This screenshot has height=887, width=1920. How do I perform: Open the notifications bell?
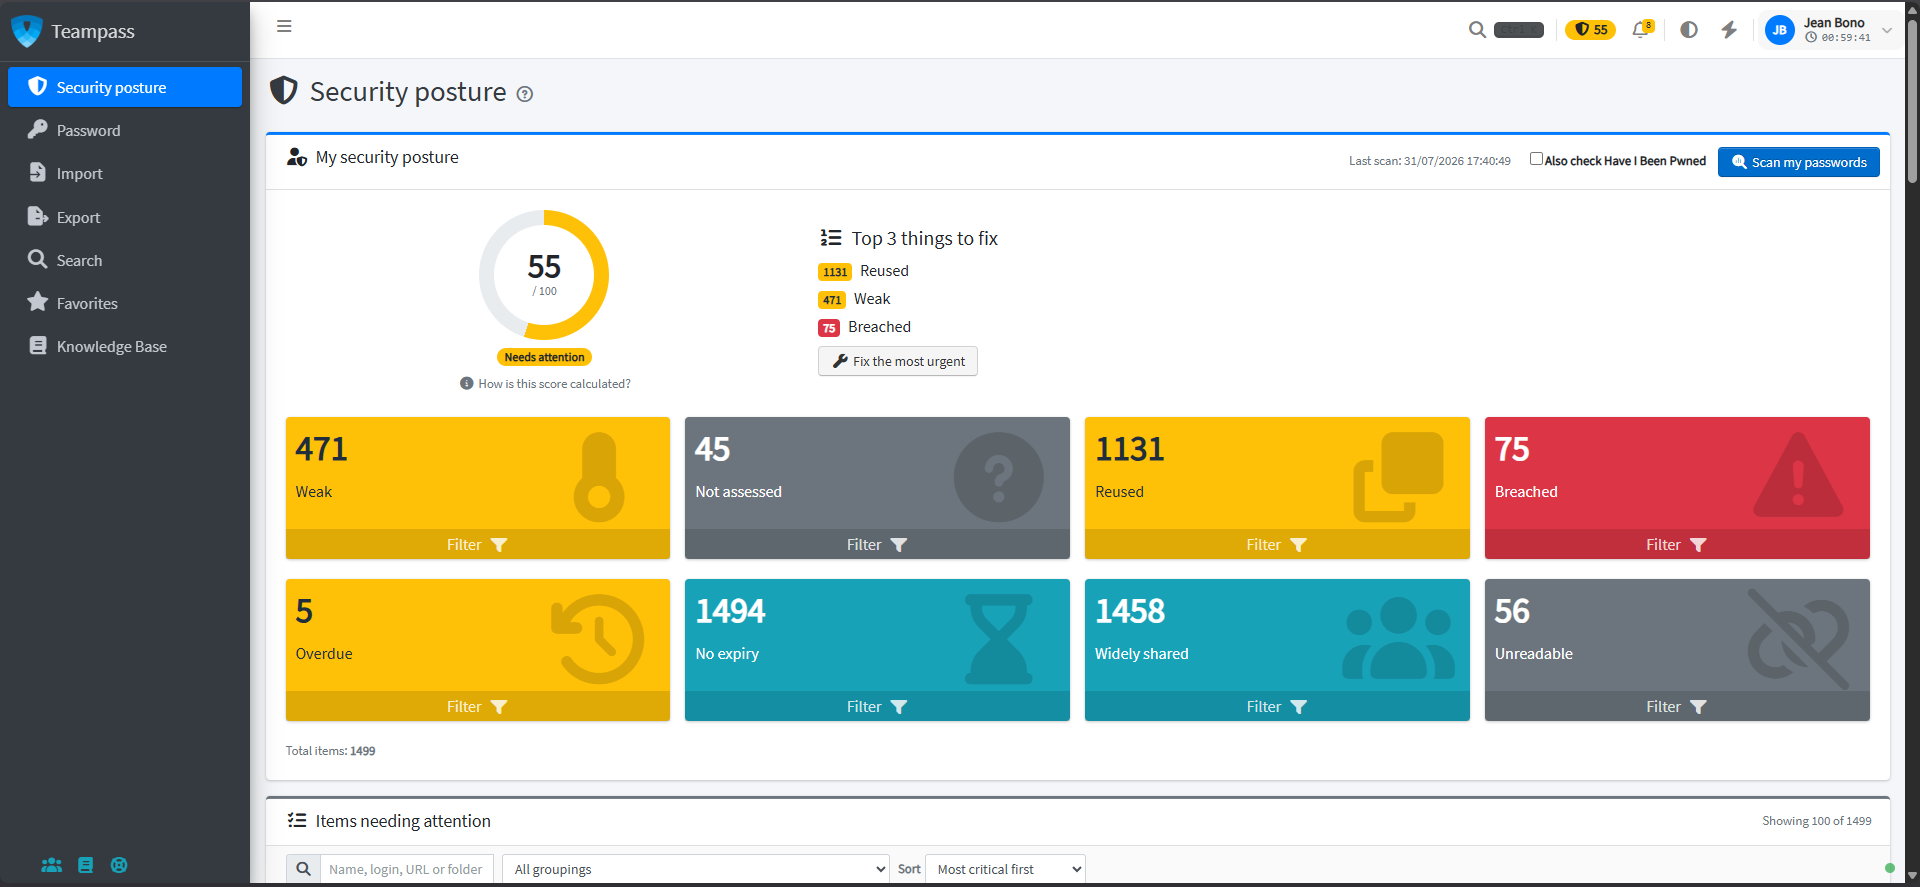coord(1642,29)
